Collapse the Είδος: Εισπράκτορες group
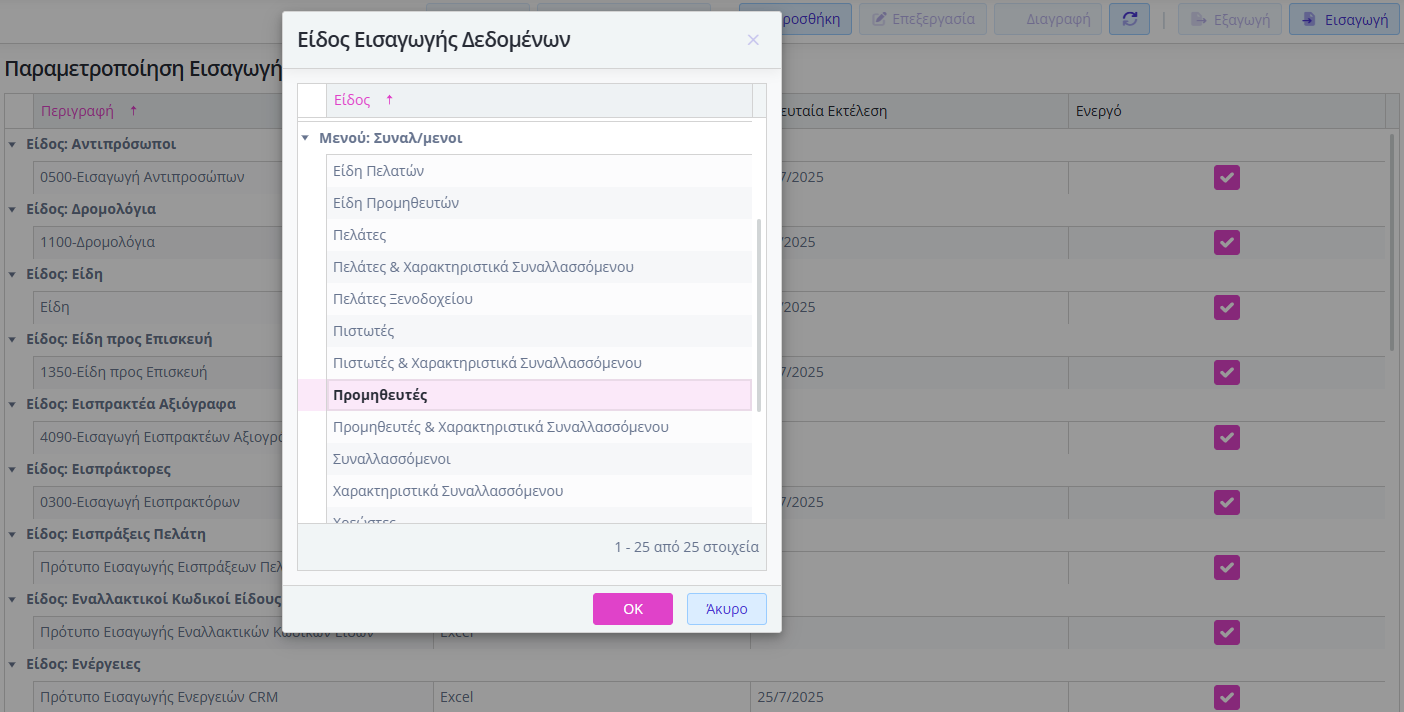The height and width of the screenshot is (712, 1404). click(x=12, y=469)
